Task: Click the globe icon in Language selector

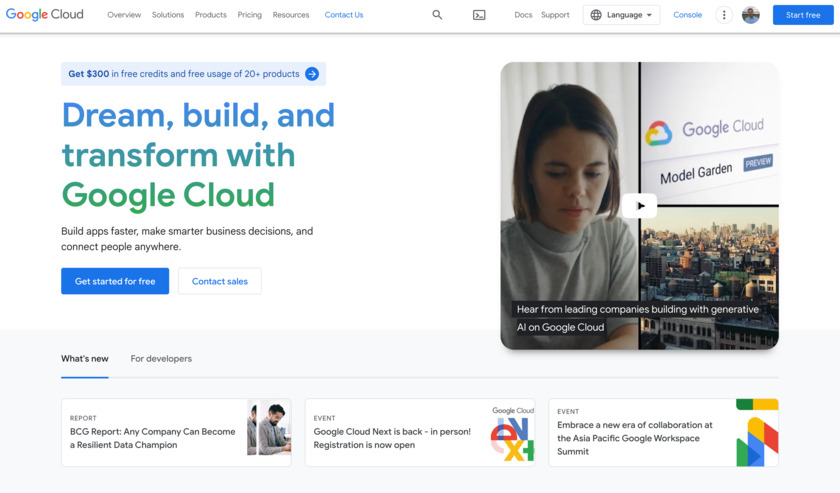Action: pos(596,15)
